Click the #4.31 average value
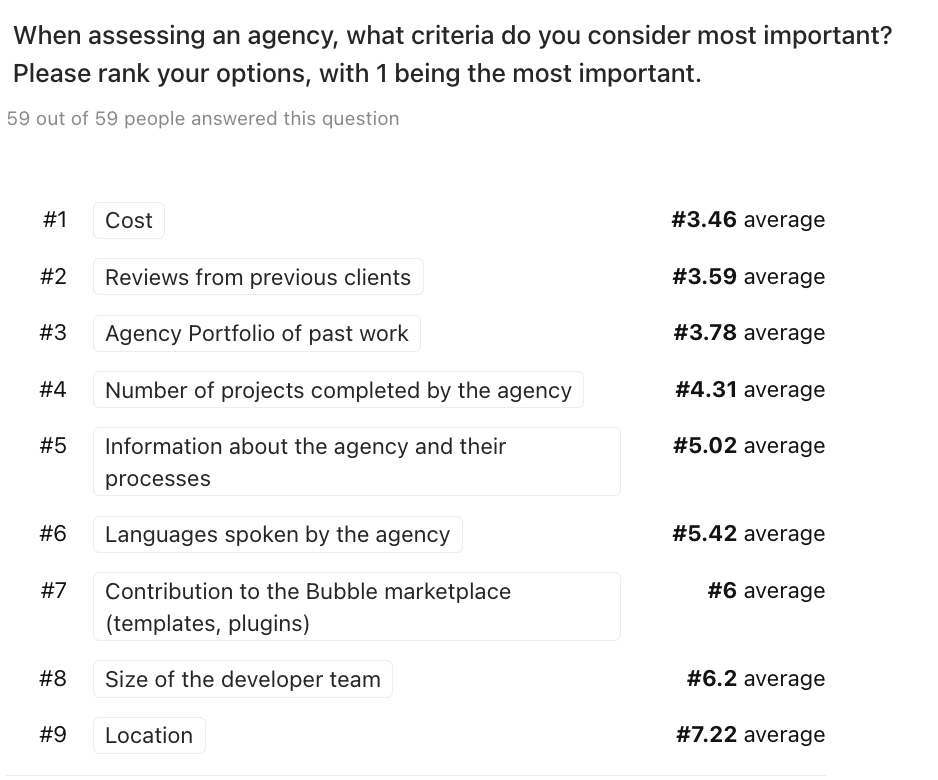938x780 pixels. pos(750,389)
